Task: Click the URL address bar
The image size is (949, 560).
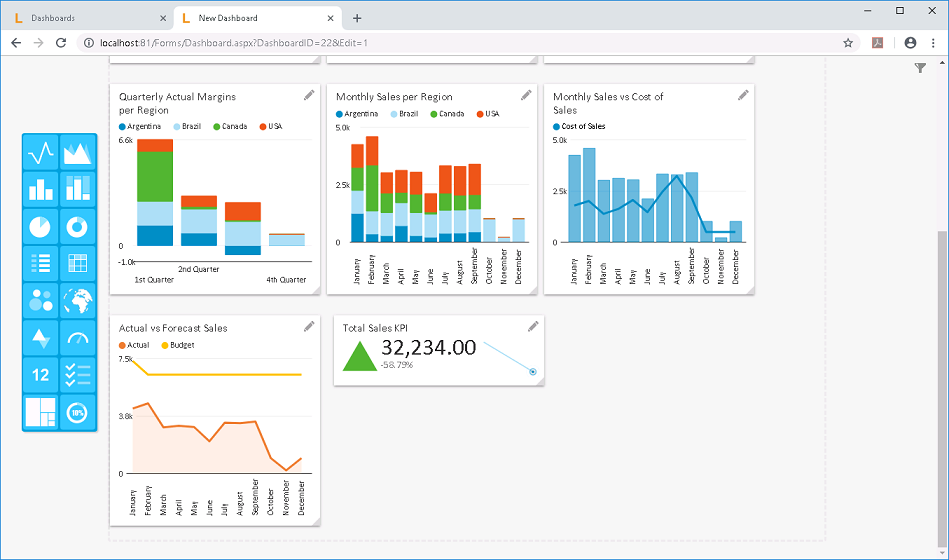Action: (x=450, y=43)
